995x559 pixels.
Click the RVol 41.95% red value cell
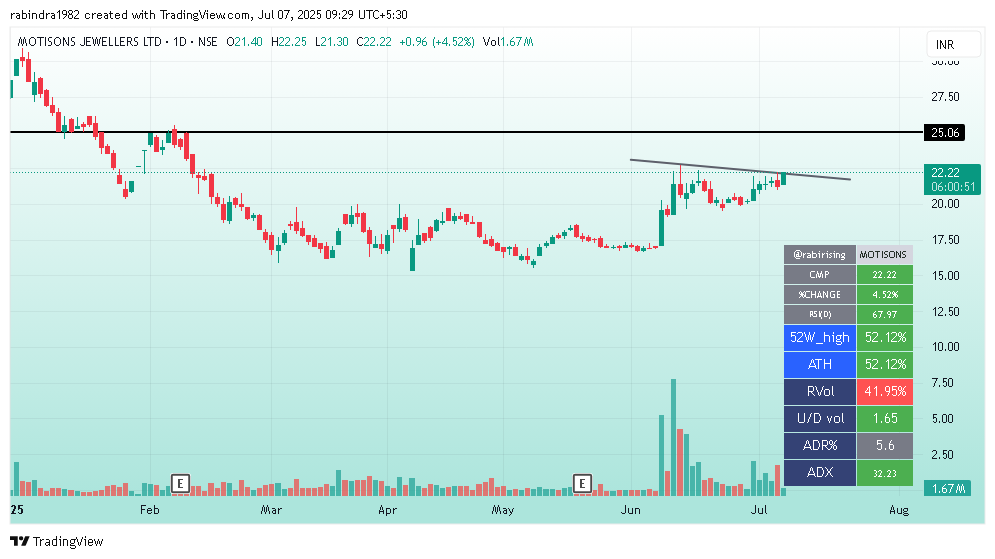pos(885,391)
